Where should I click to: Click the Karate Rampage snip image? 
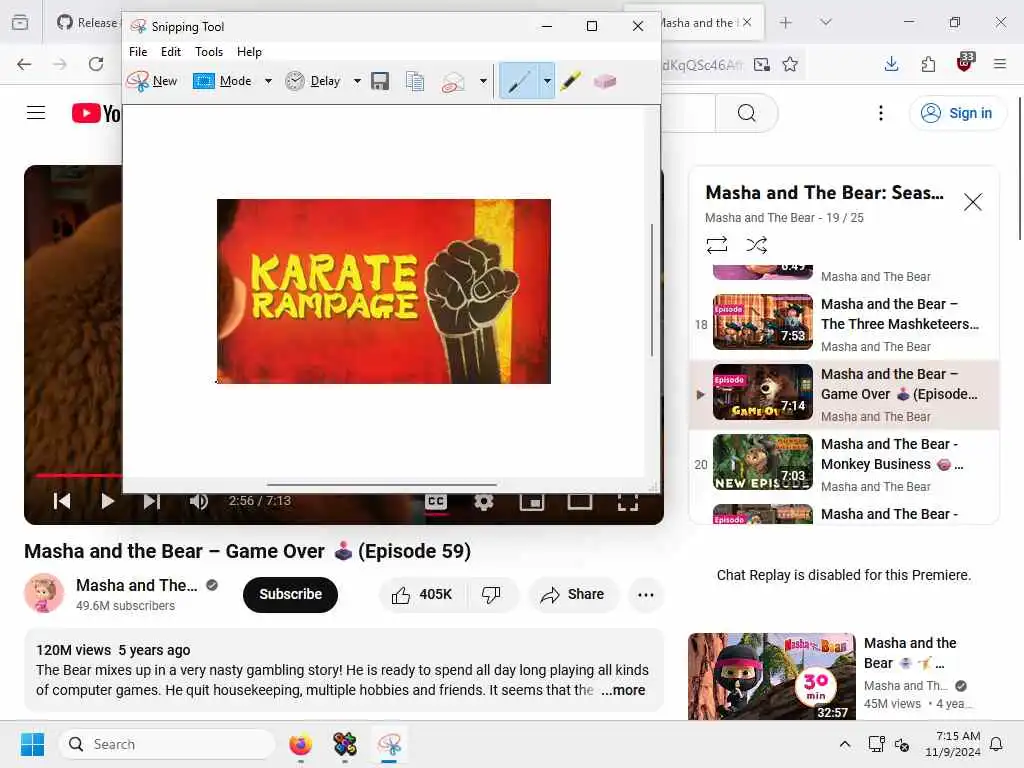[384, 291]
